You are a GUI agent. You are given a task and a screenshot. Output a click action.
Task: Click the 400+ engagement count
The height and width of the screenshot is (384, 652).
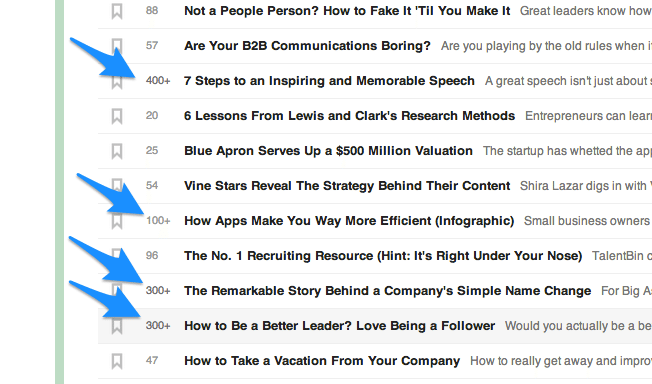[158, 81]
